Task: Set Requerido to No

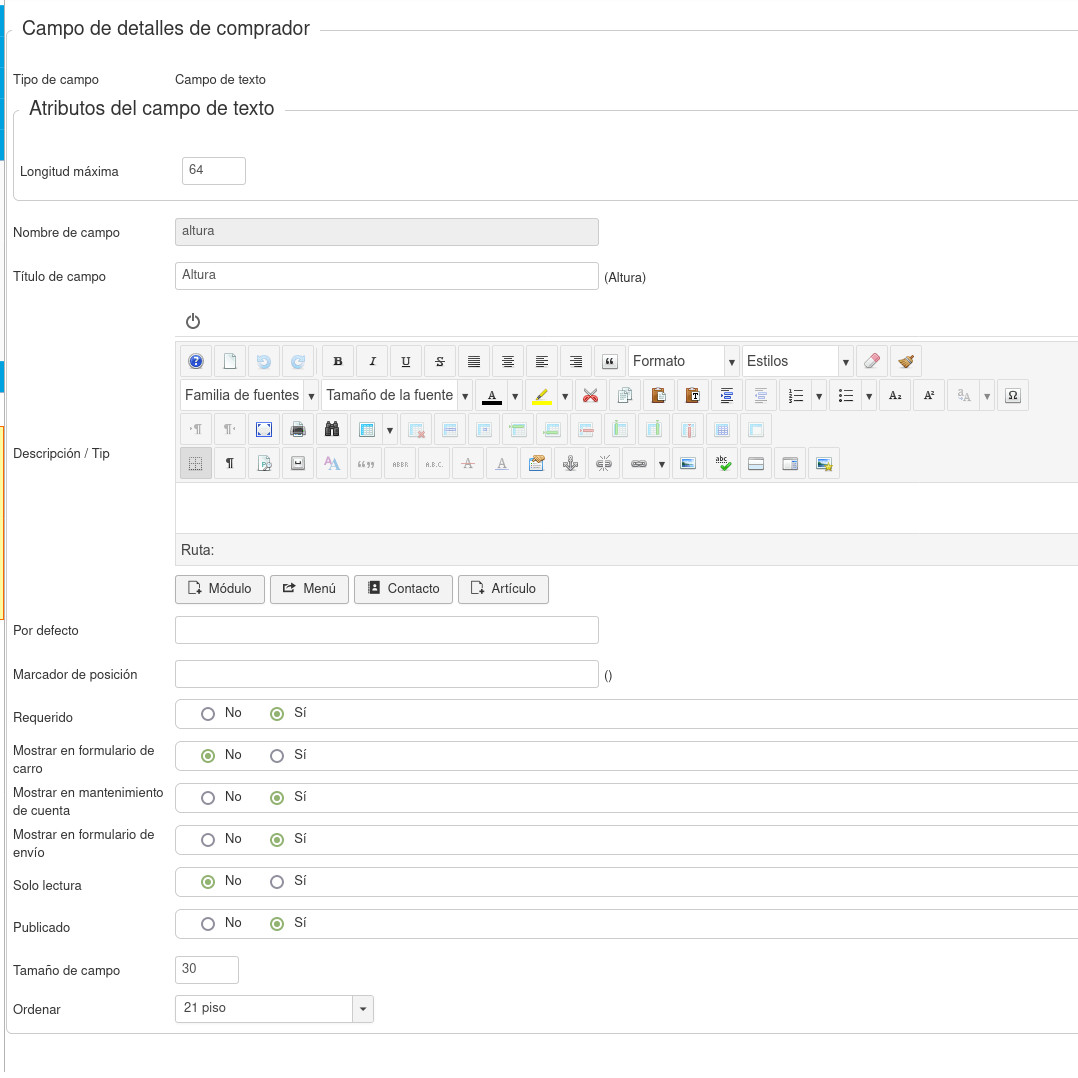Action: pyautogui.click(x=208, y=714)
